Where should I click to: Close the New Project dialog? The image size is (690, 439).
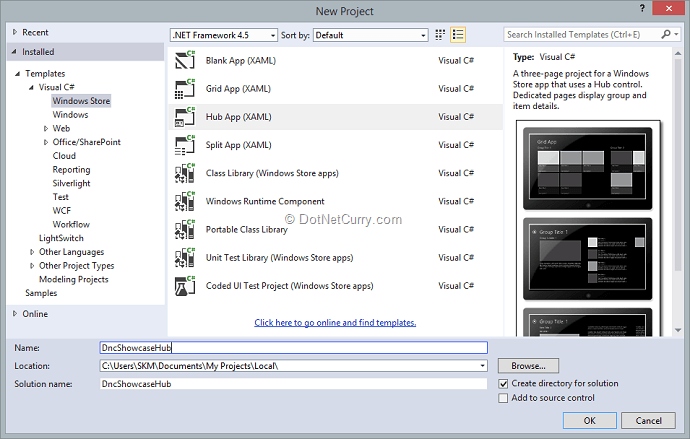tap(669, 8)
